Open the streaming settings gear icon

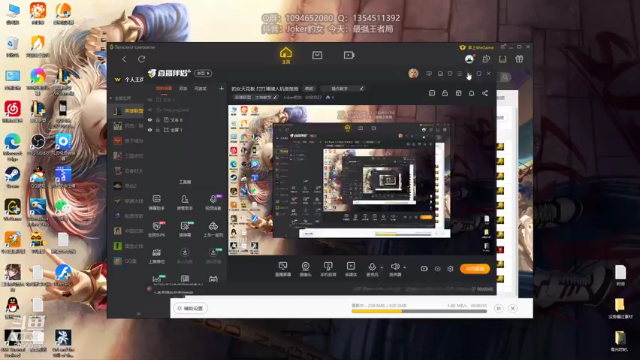(450, 269)
